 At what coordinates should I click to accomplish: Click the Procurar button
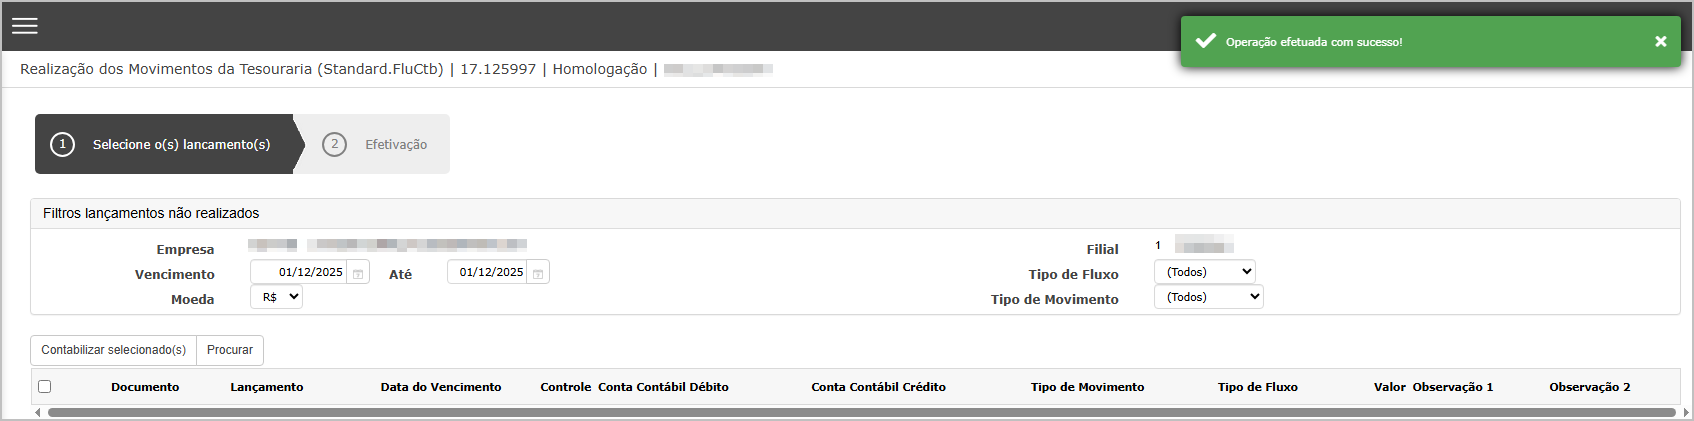click(x=230, y=350)
